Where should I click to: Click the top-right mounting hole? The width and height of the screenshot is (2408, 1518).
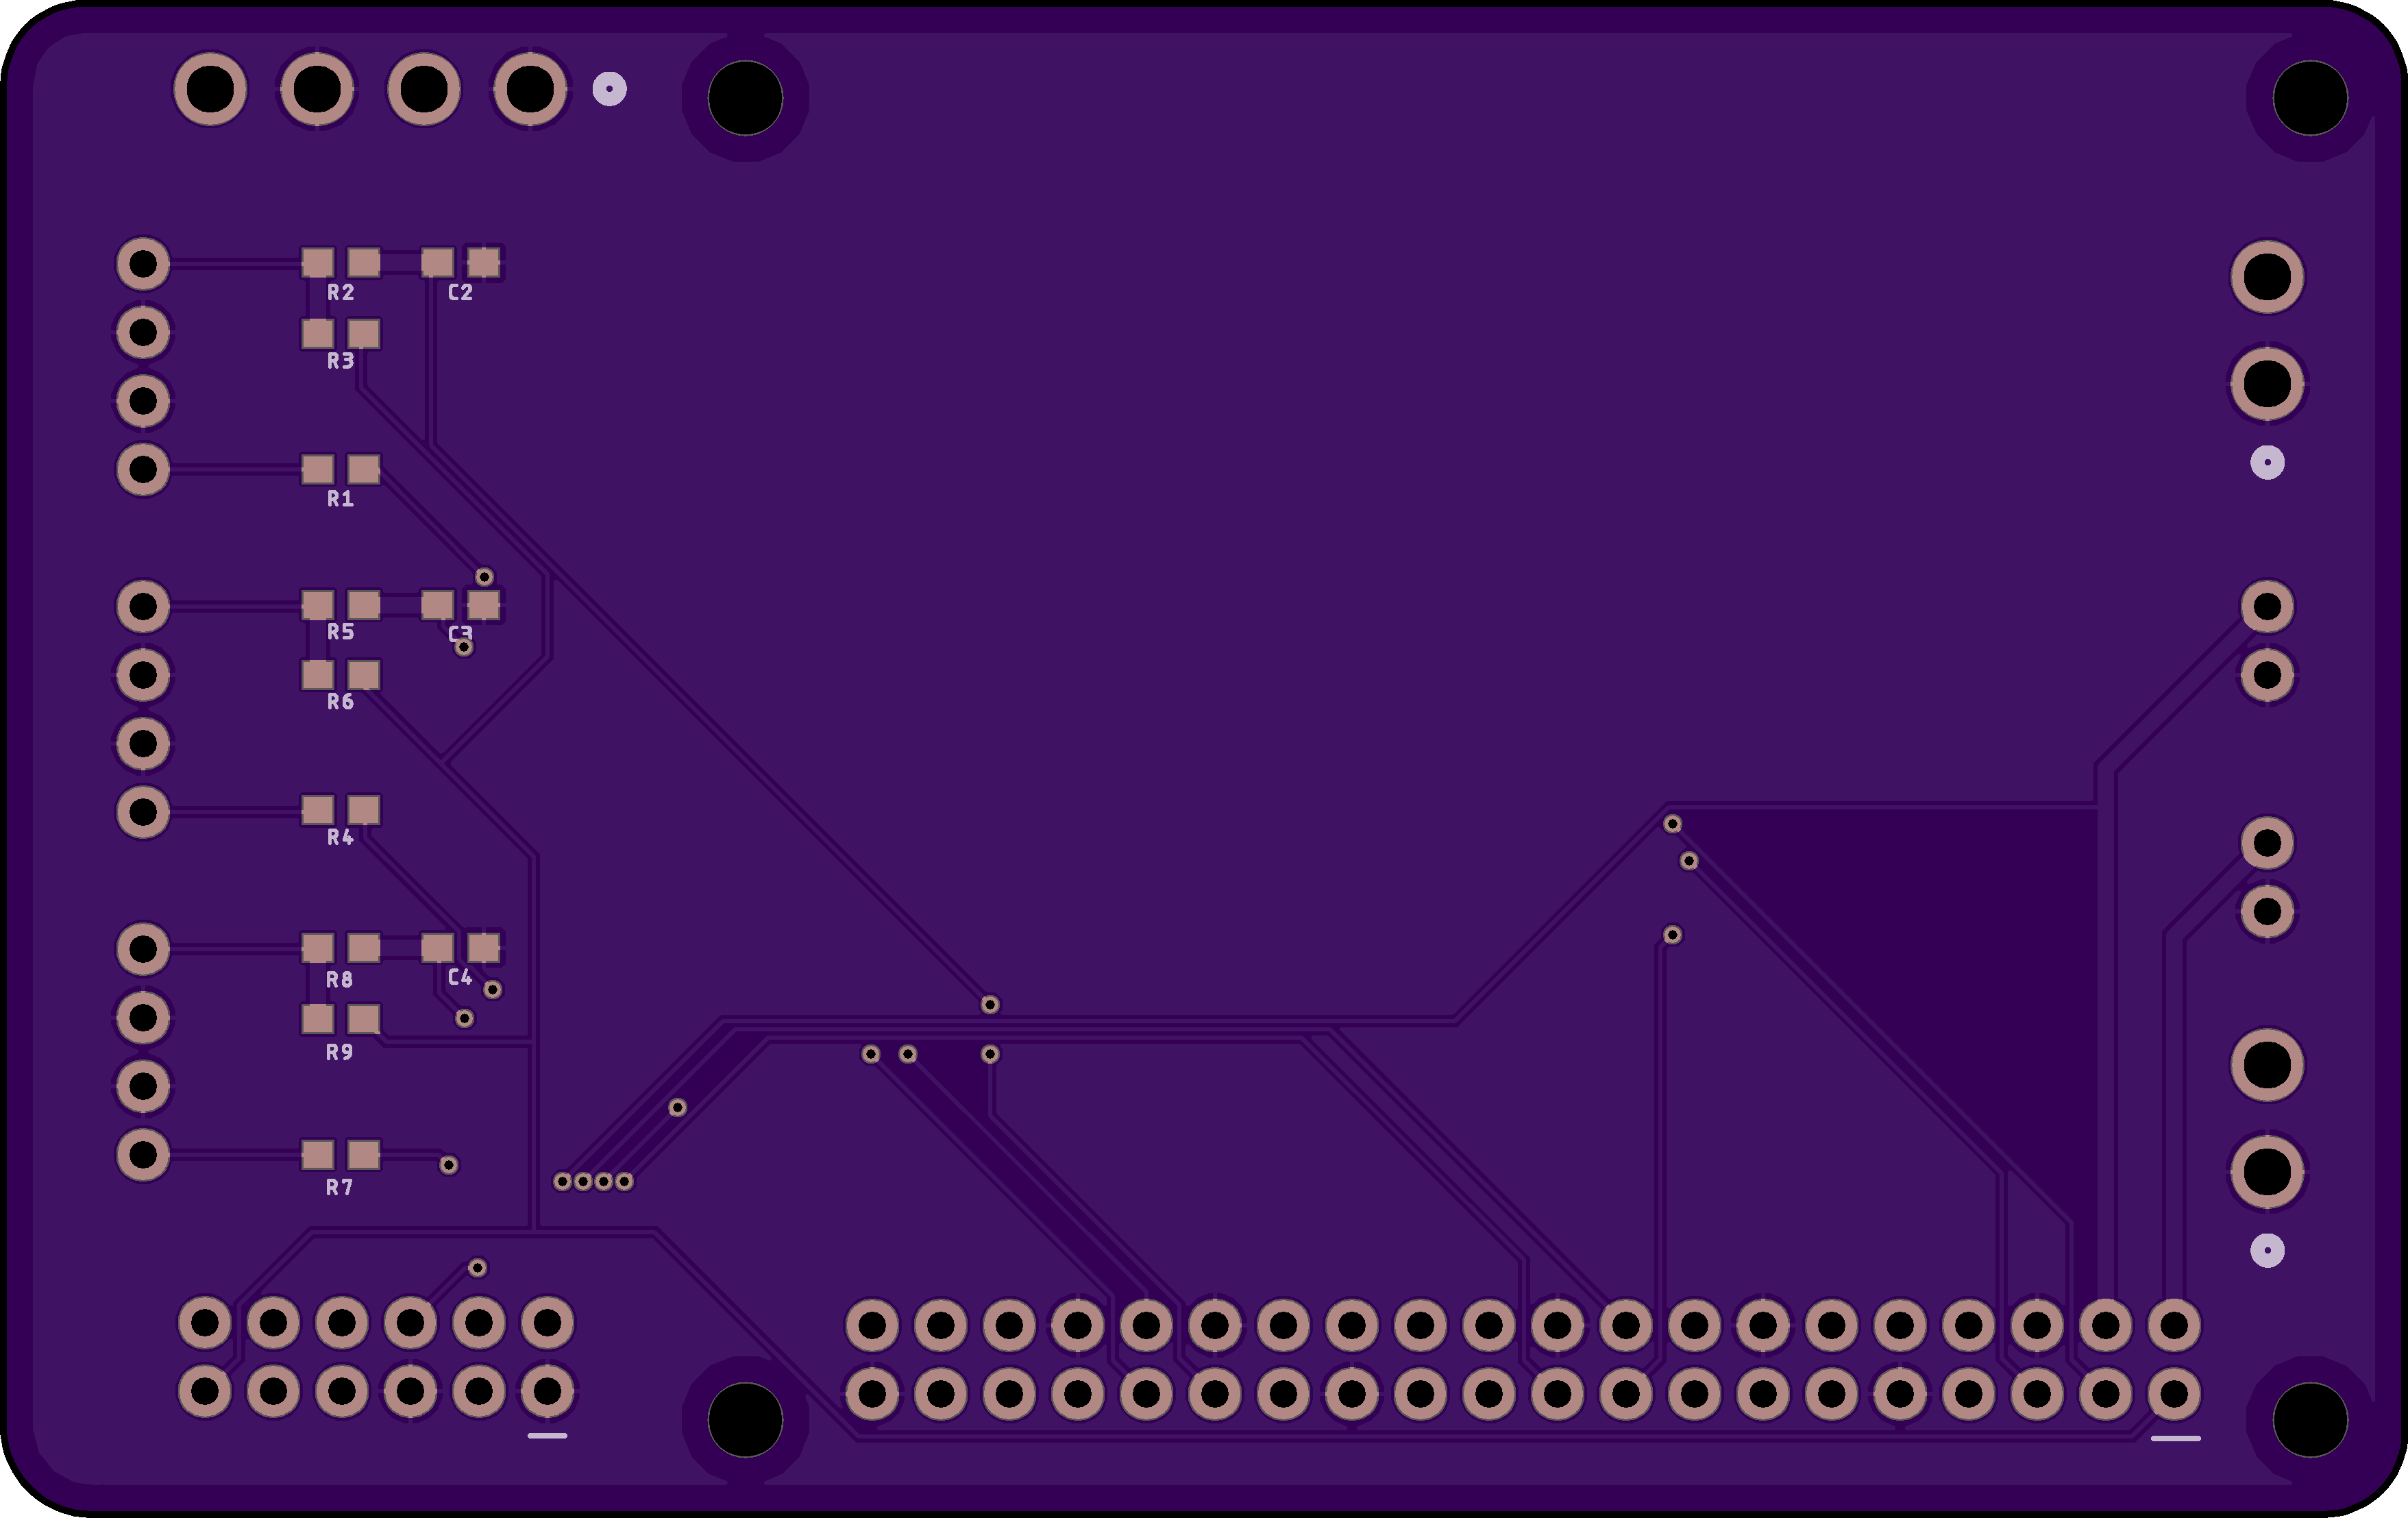point(2310,98)
